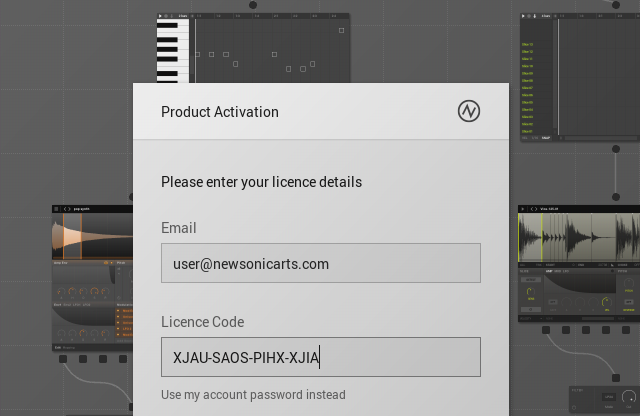Select the MOD tab in slicer module

pyautogui.click(x=558, y=271)
